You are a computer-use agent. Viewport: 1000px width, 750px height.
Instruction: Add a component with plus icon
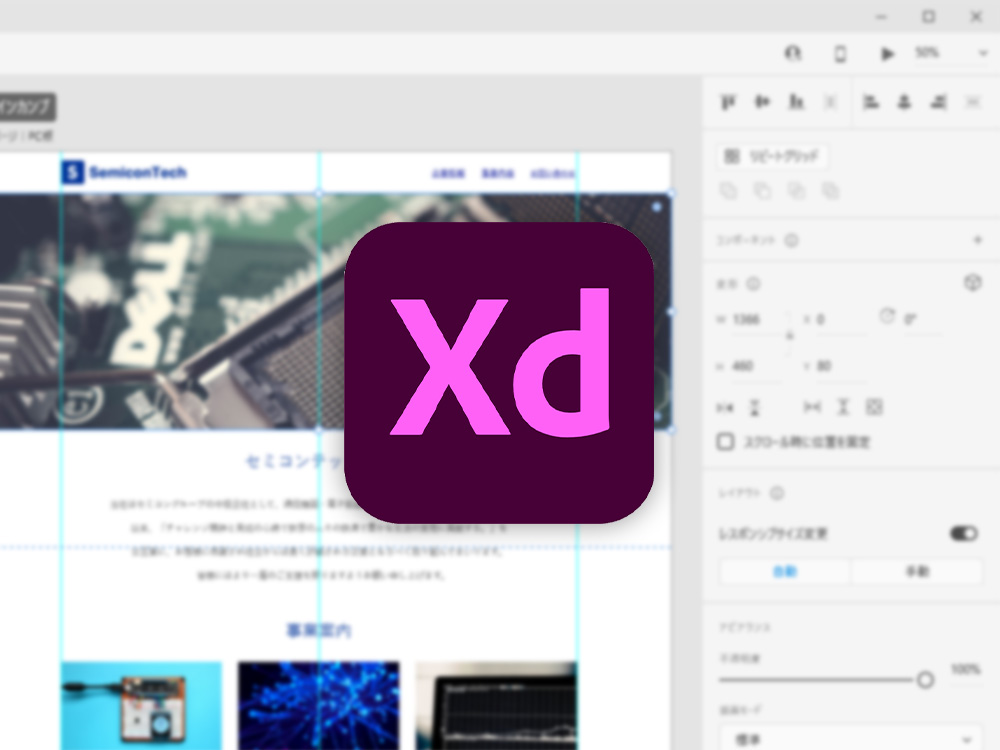click(977, 240)
